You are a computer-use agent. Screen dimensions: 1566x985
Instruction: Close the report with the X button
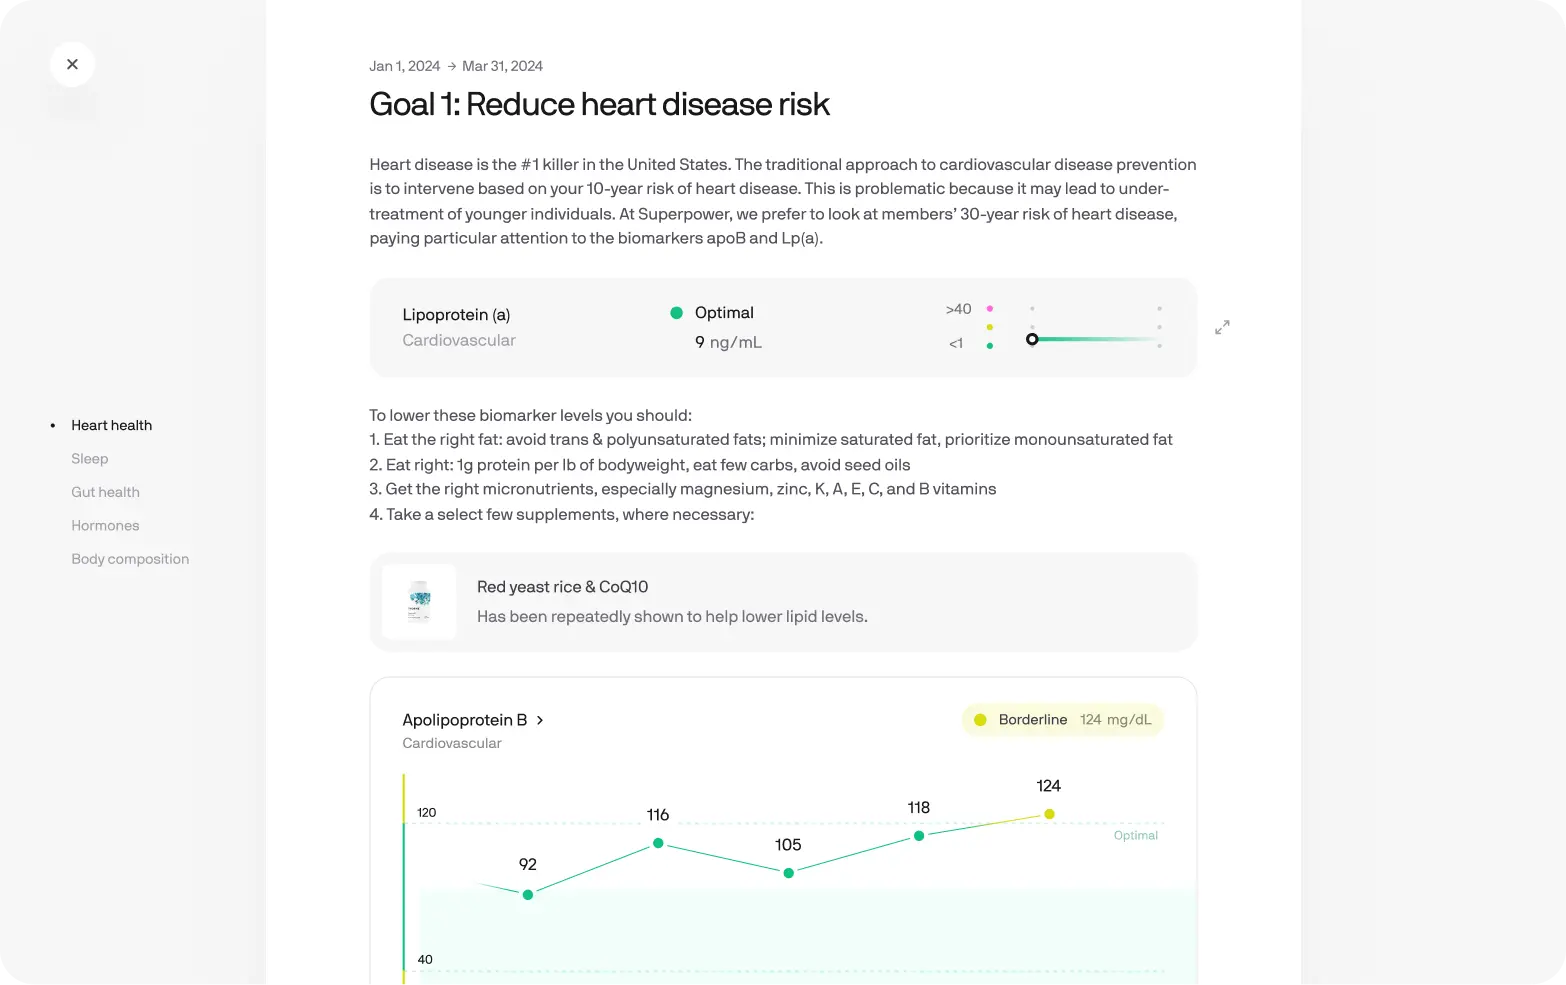72,64
